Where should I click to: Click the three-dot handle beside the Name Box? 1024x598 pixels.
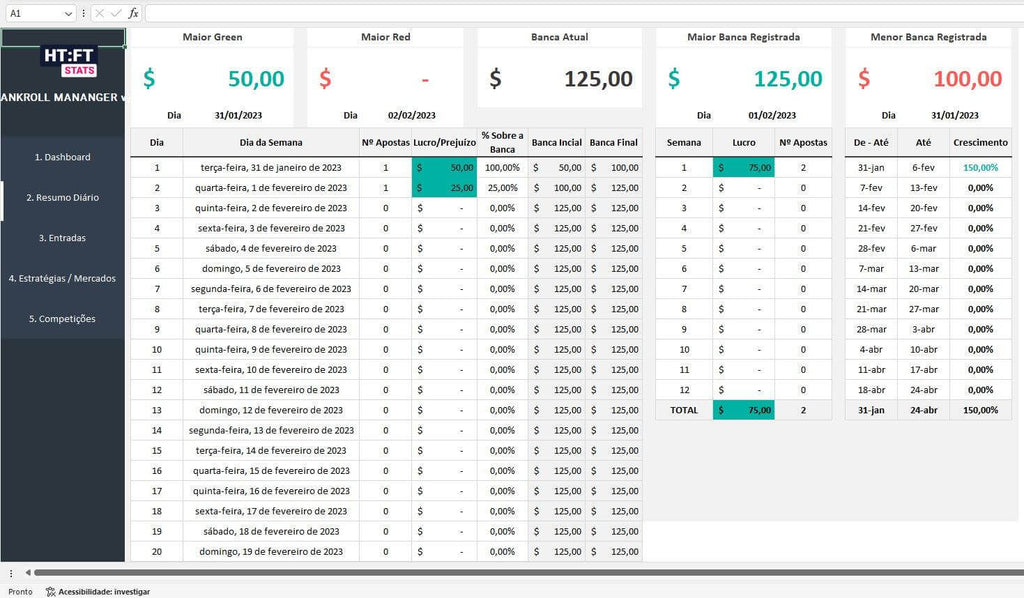[83, 13]
